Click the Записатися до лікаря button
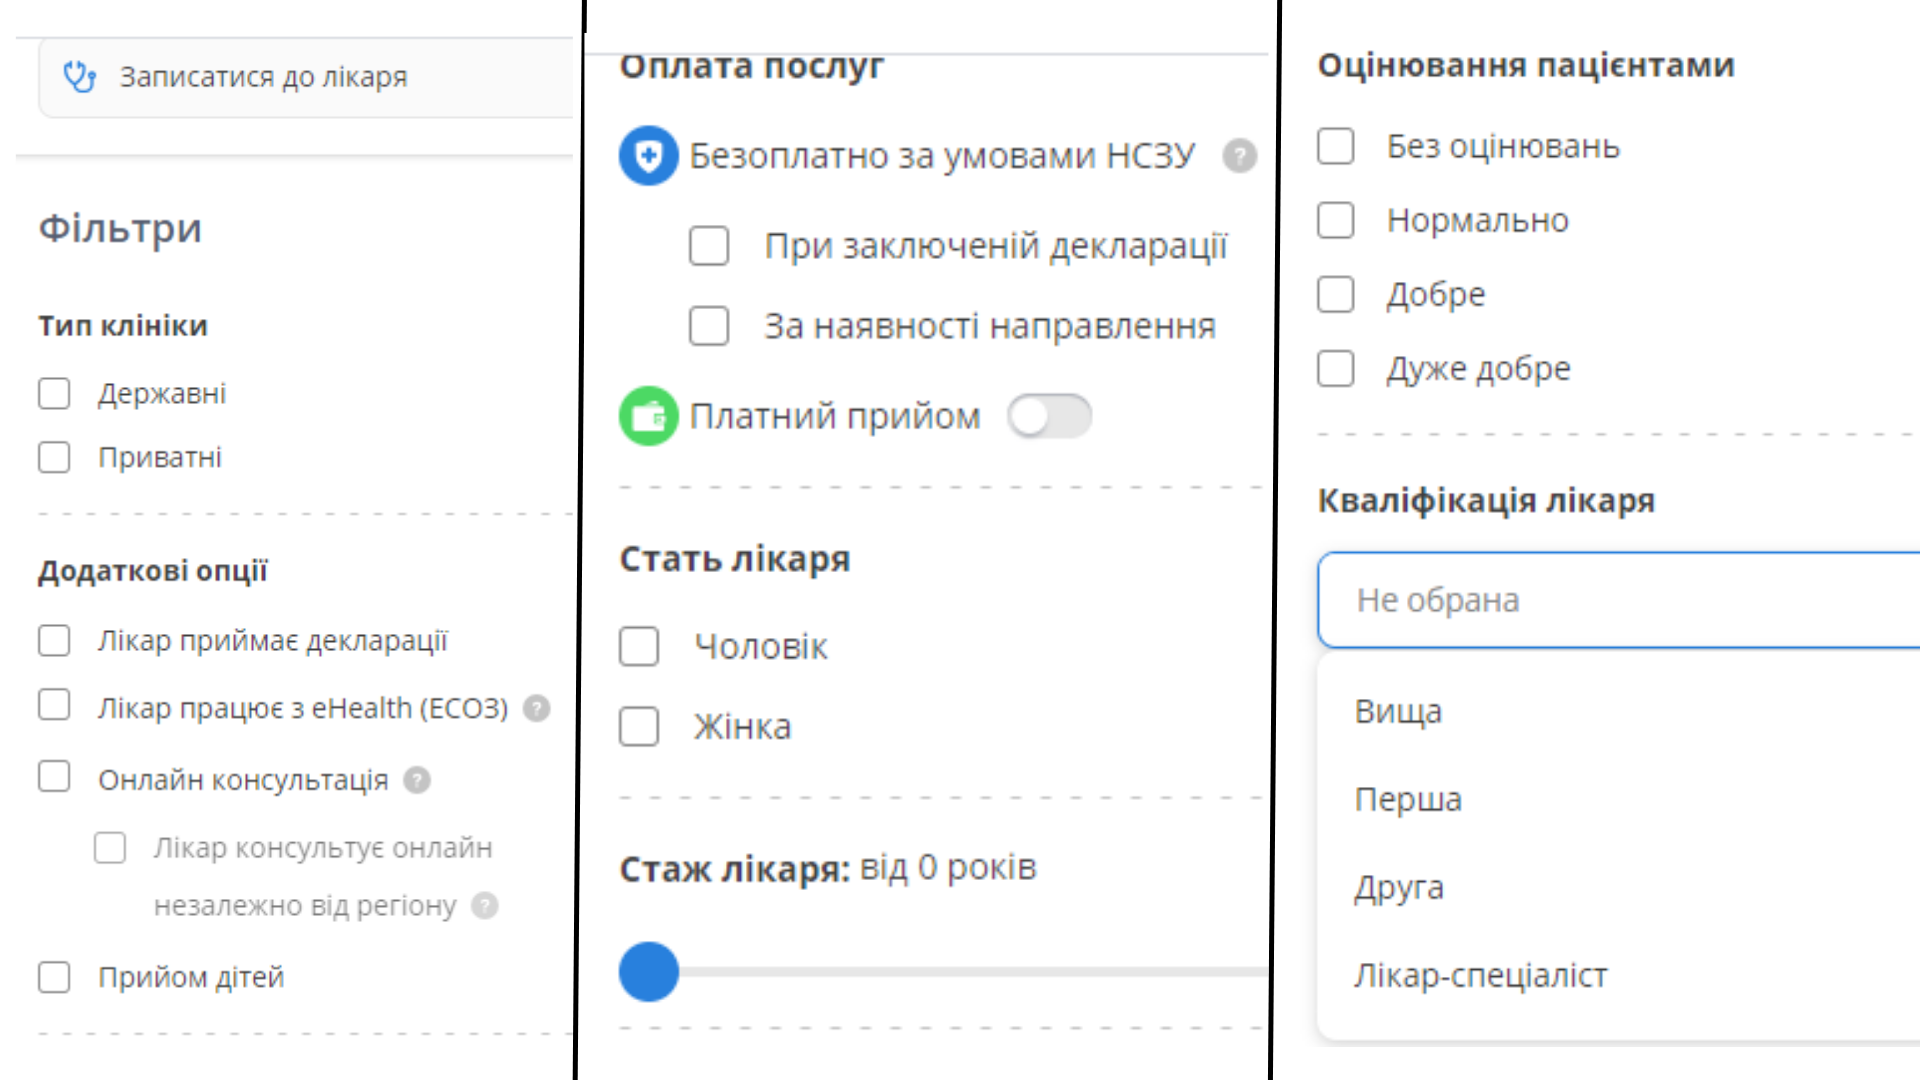Screen dimensions: 1920x1080 (x=263, y=76)
